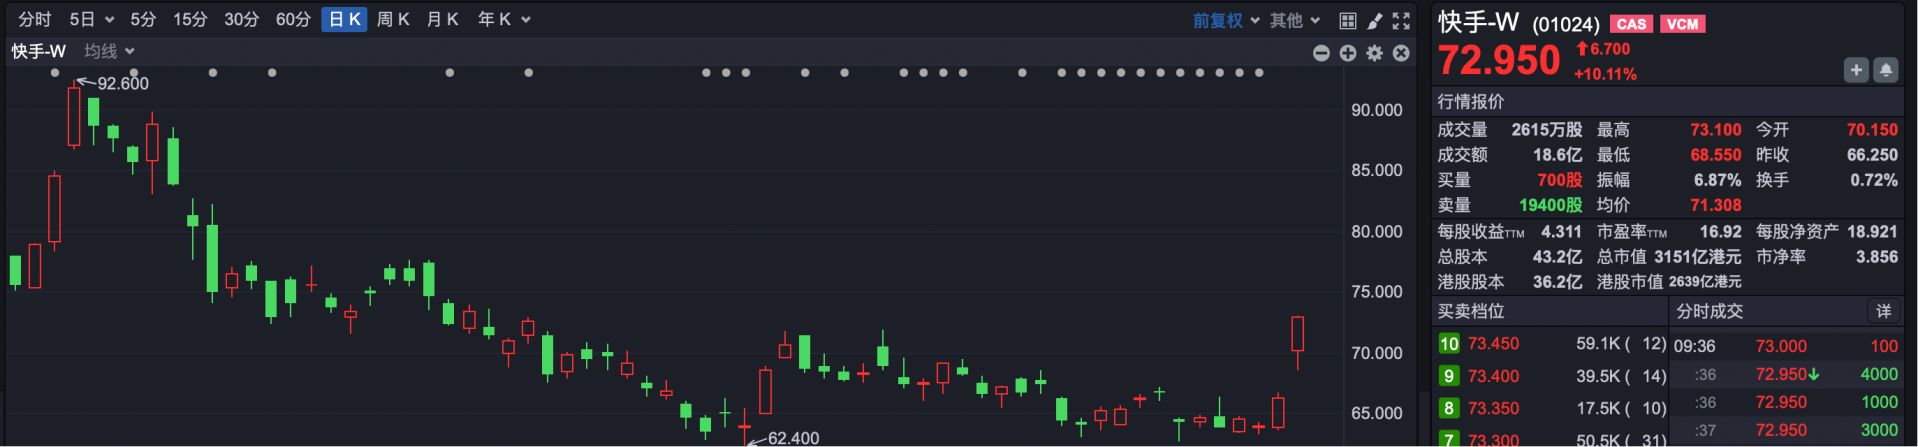Switch to the 分时 intraday tab
1918x447 pixels.
click(x=34, y=20)
